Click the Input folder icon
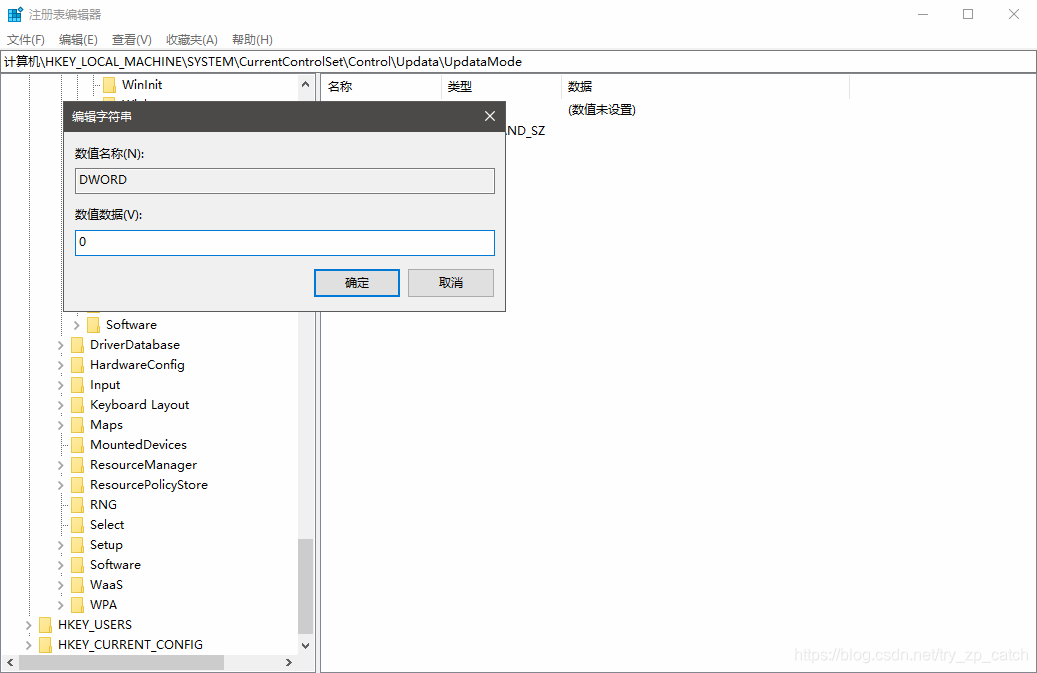The image size is (1037, 673). click(x=77, y=385)
